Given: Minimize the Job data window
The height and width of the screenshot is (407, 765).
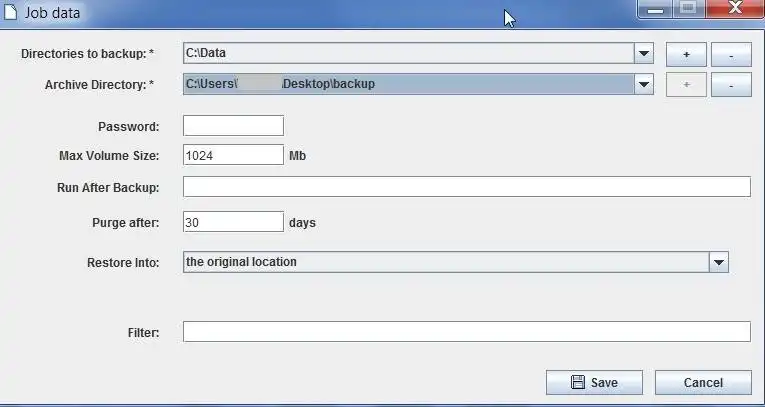Looking at the screenshot, I should (655, 9).
